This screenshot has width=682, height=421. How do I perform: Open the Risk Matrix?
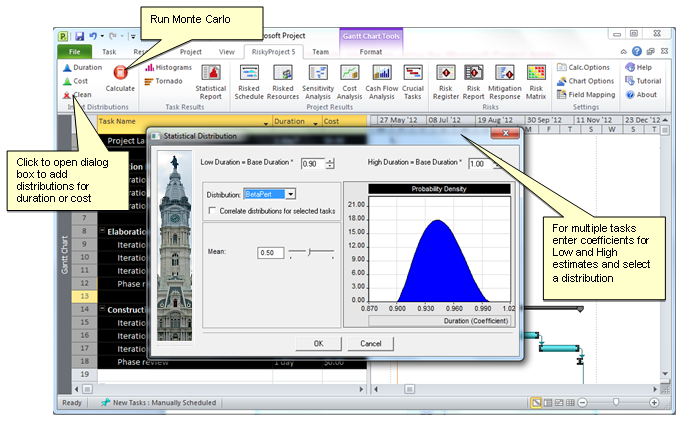tap(536, 83)
